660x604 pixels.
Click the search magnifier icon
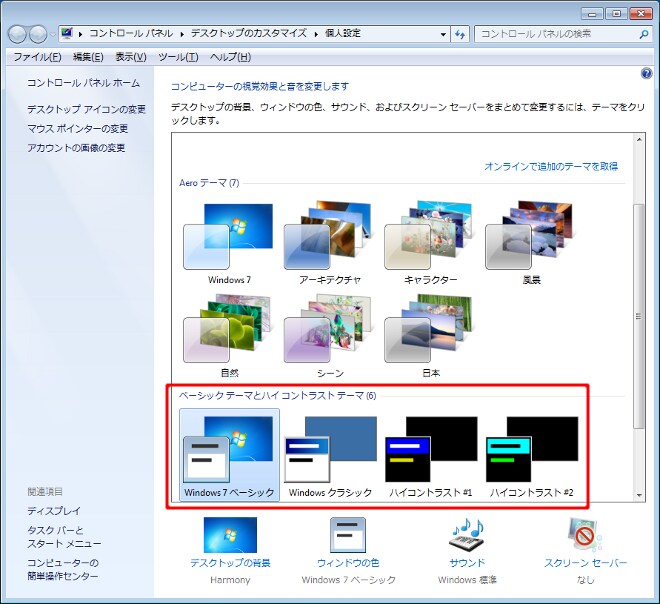(643, 34)
